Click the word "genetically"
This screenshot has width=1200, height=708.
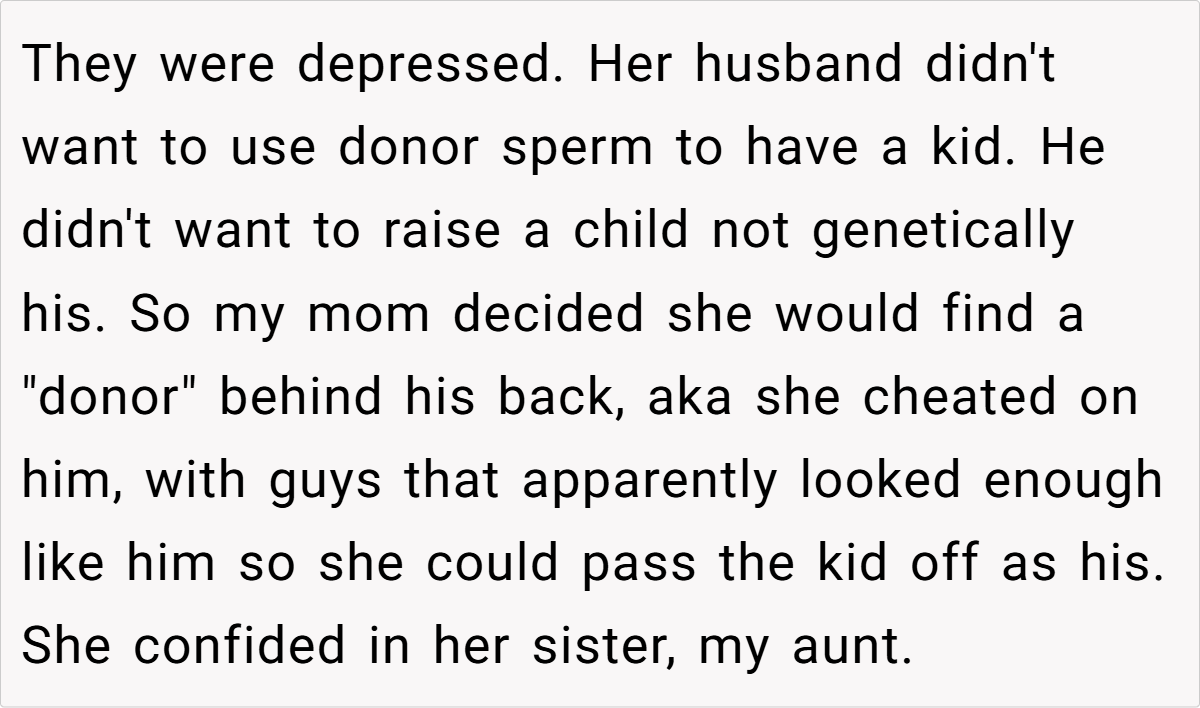[x=943, y=233]
